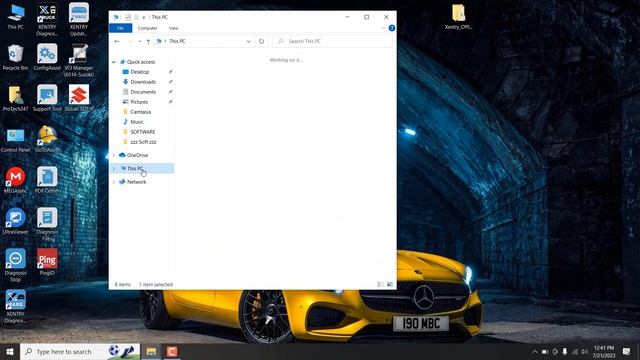This screenshot has height=360, width=640.
Task: Launch Diagnosis Stop desktop shortcut
Action: pyautogui.click(x=15, y=265)
